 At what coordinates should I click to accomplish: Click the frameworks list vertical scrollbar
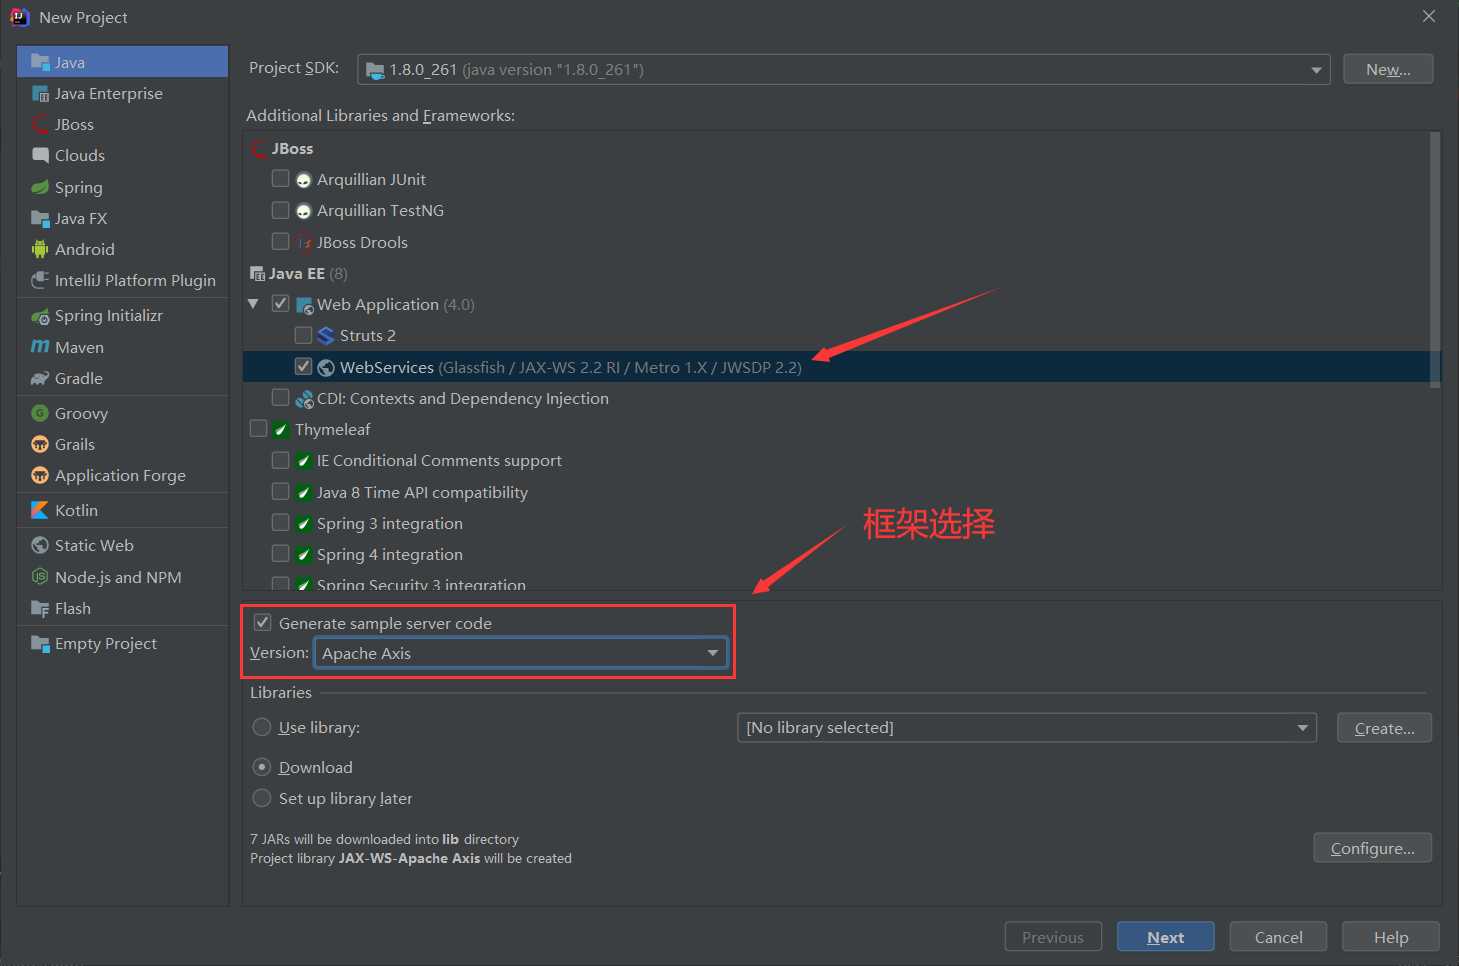click(1435, 260)
